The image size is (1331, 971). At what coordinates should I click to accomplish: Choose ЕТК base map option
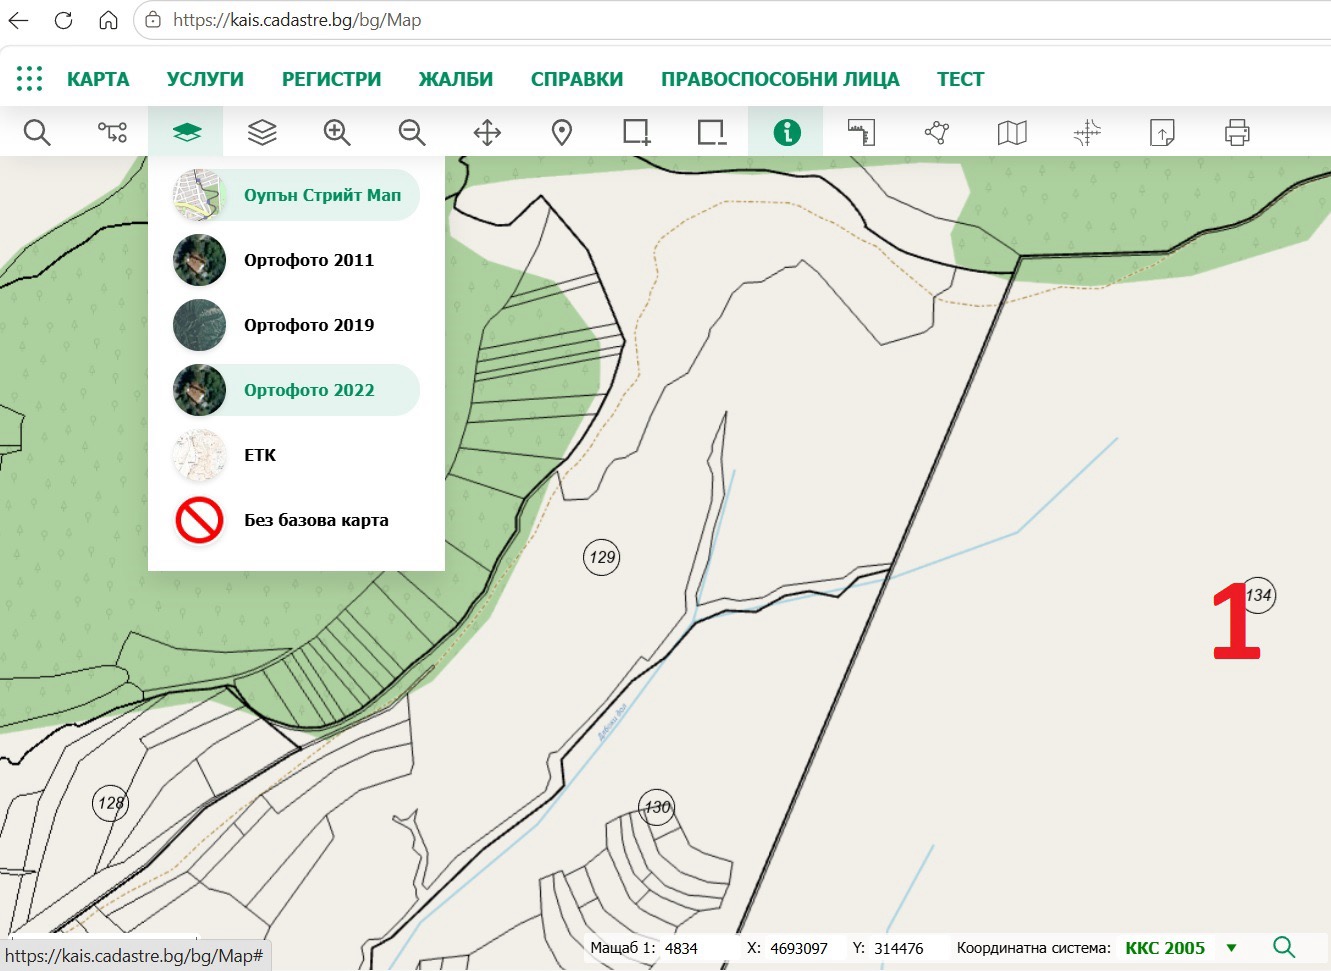click(x=296, y=455)
